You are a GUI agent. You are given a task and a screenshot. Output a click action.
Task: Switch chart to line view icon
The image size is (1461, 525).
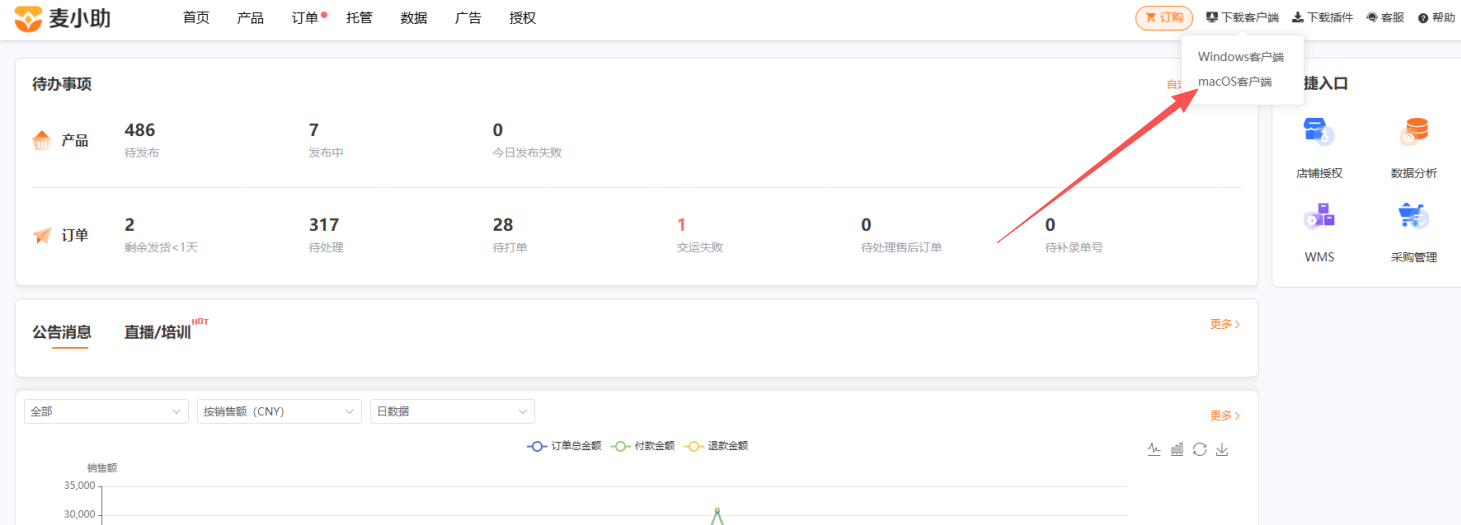click(1154, 449)
